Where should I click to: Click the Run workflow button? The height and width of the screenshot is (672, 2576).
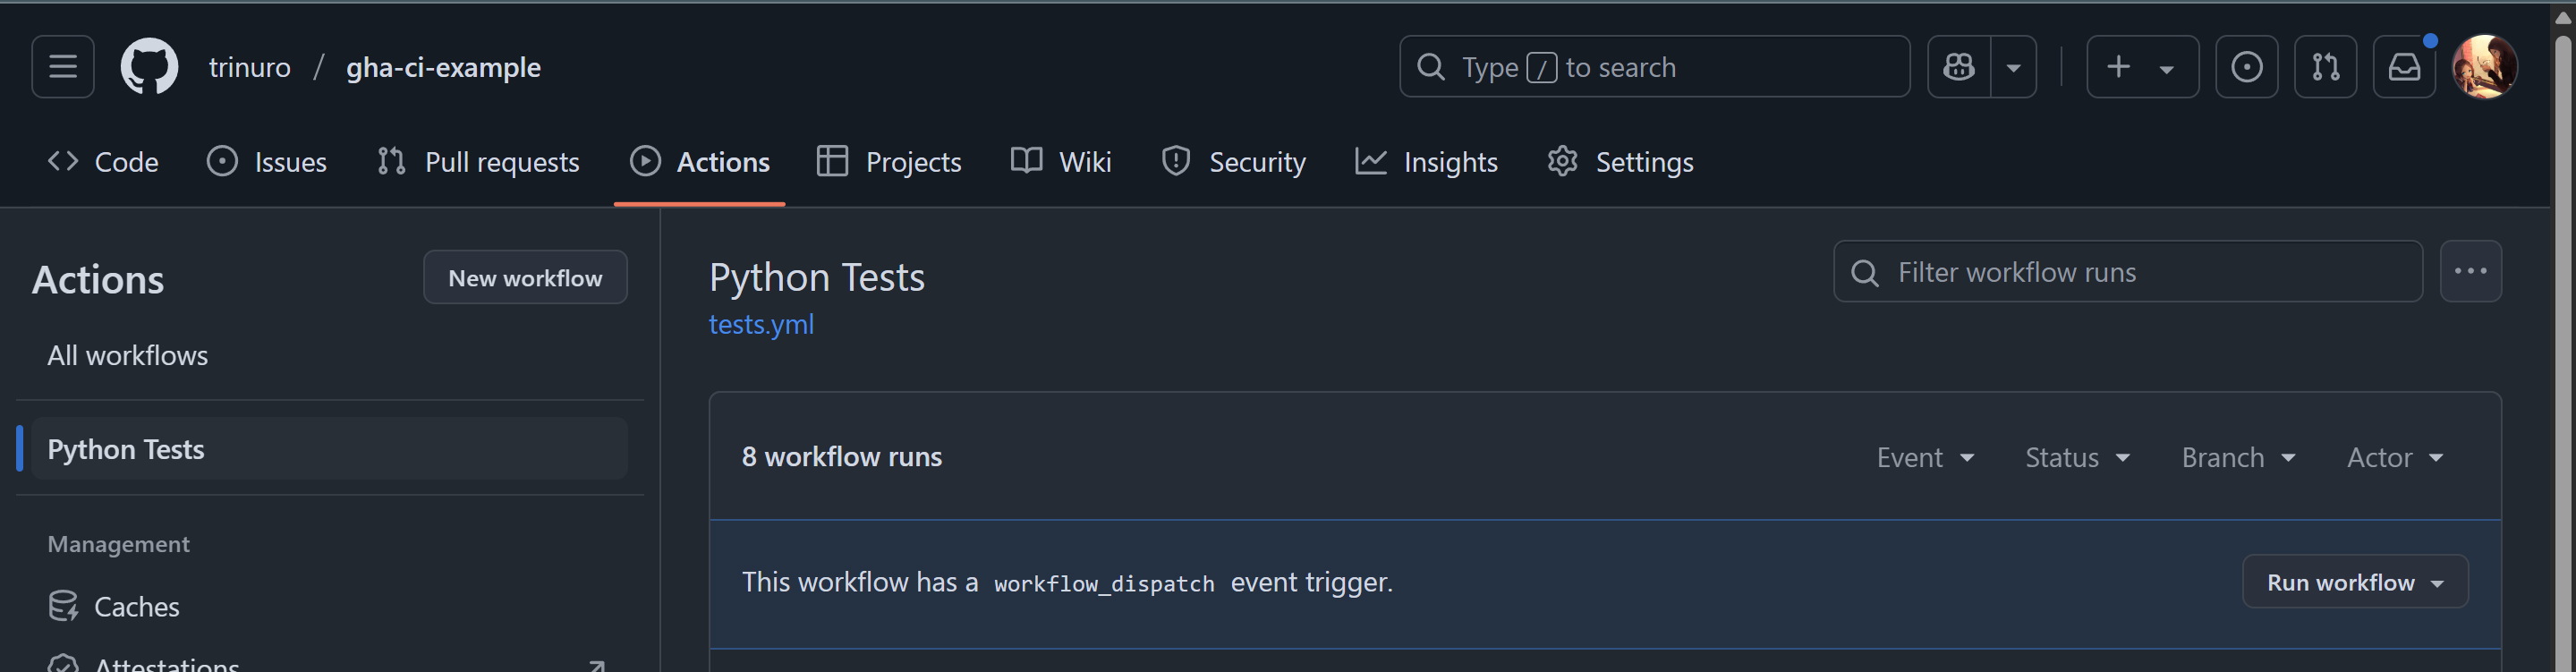point(2354,582)
